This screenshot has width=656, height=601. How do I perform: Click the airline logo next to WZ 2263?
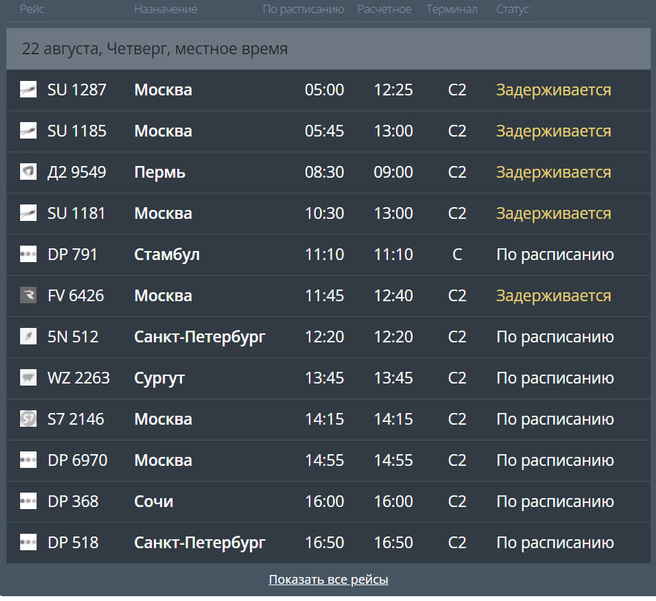(x=28, y=378)
